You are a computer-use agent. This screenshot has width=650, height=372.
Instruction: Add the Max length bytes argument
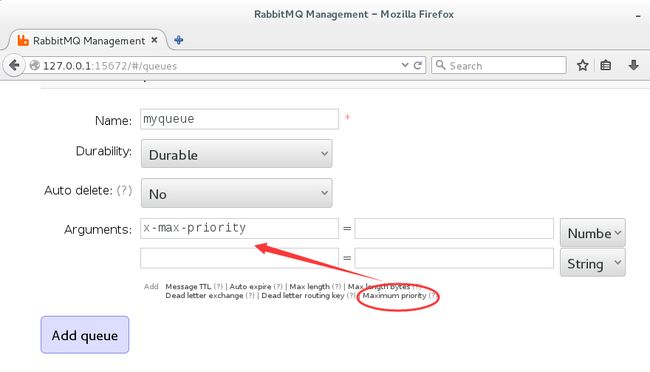click(x=379, y=287)
